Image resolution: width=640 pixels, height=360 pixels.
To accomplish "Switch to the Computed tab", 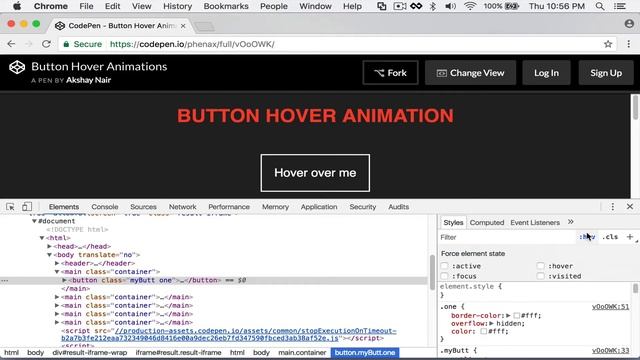I will coord(487,222).
